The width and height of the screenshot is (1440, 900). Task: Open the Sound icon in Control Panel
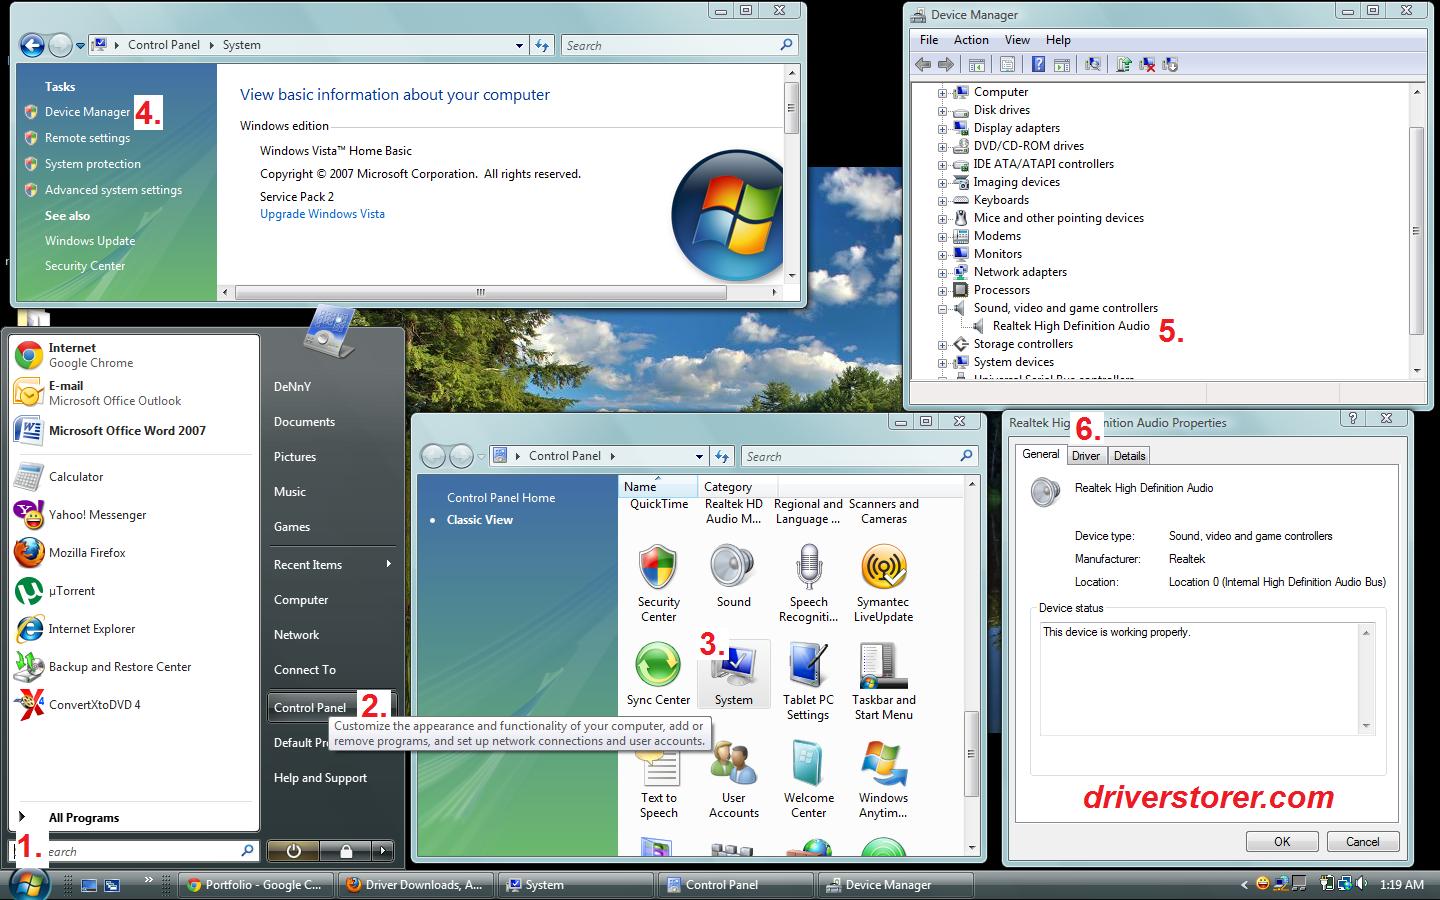tap(733, 576)
